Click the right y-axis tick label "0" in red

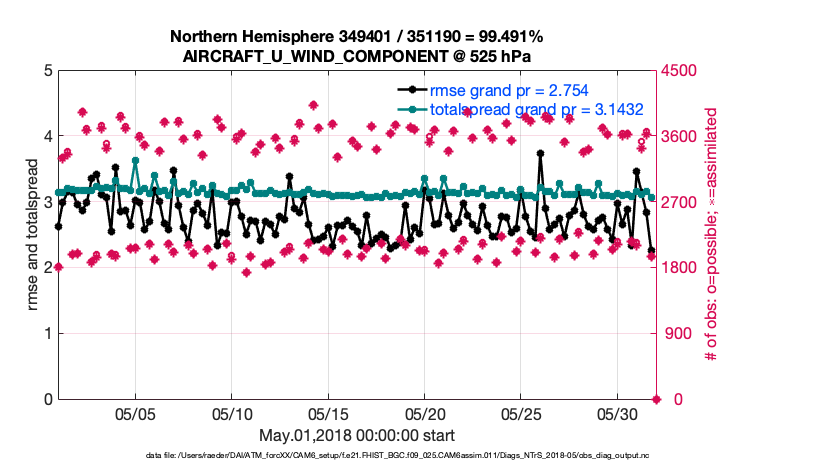click(x=678, y=400)
